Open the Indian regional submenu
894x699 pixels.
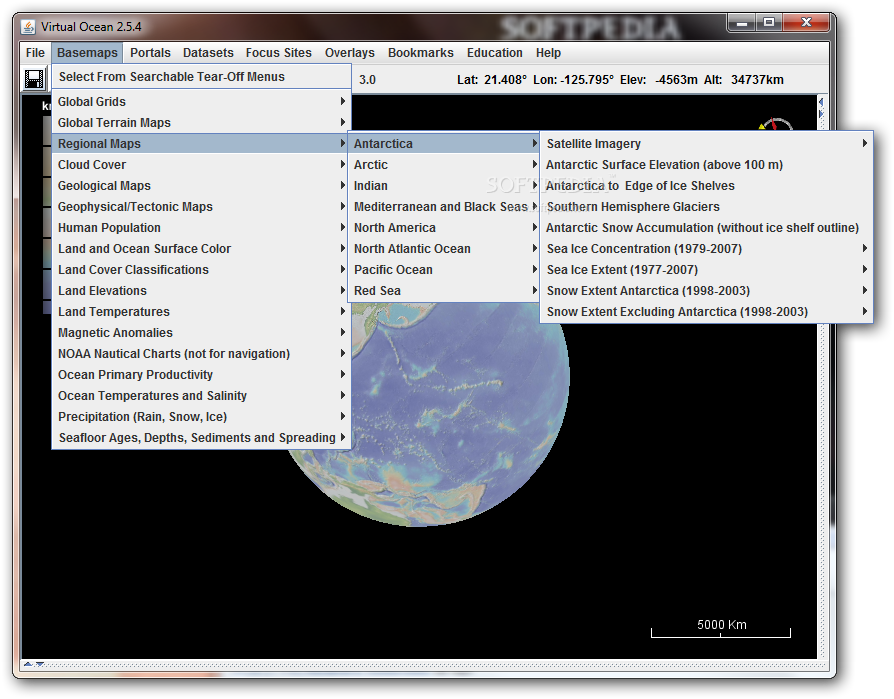click(444, 186)
